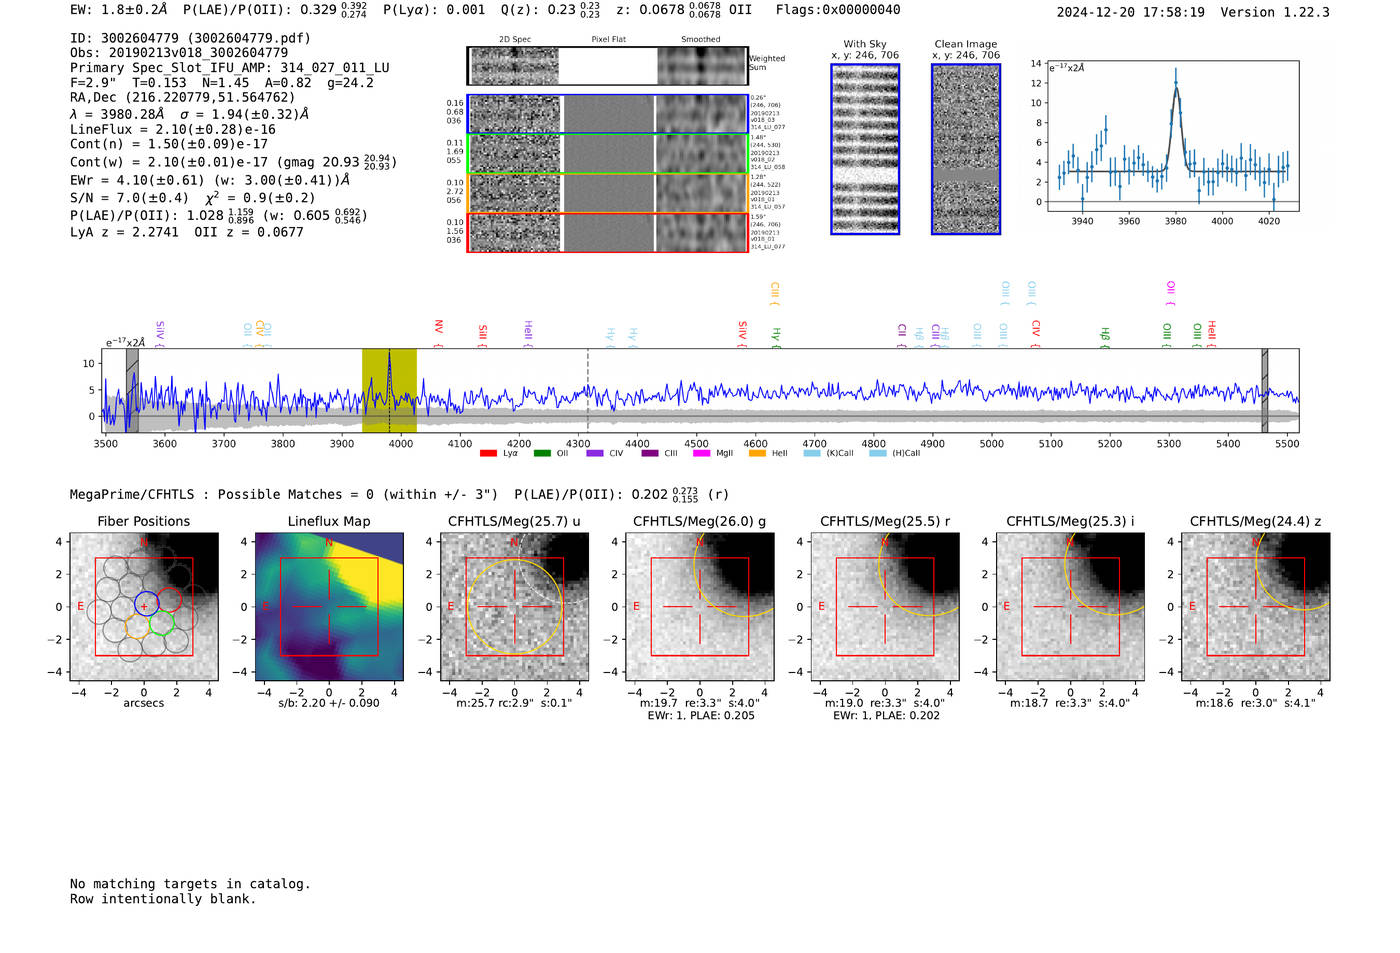Click the Clean Image cutout
This screenshot has height=953, width=1400.
coord(966,149)
